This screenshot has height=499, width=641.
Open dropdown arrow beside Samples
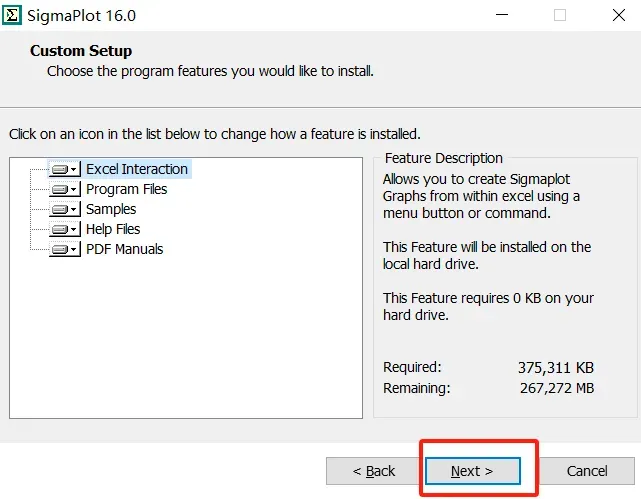point(74,209)
